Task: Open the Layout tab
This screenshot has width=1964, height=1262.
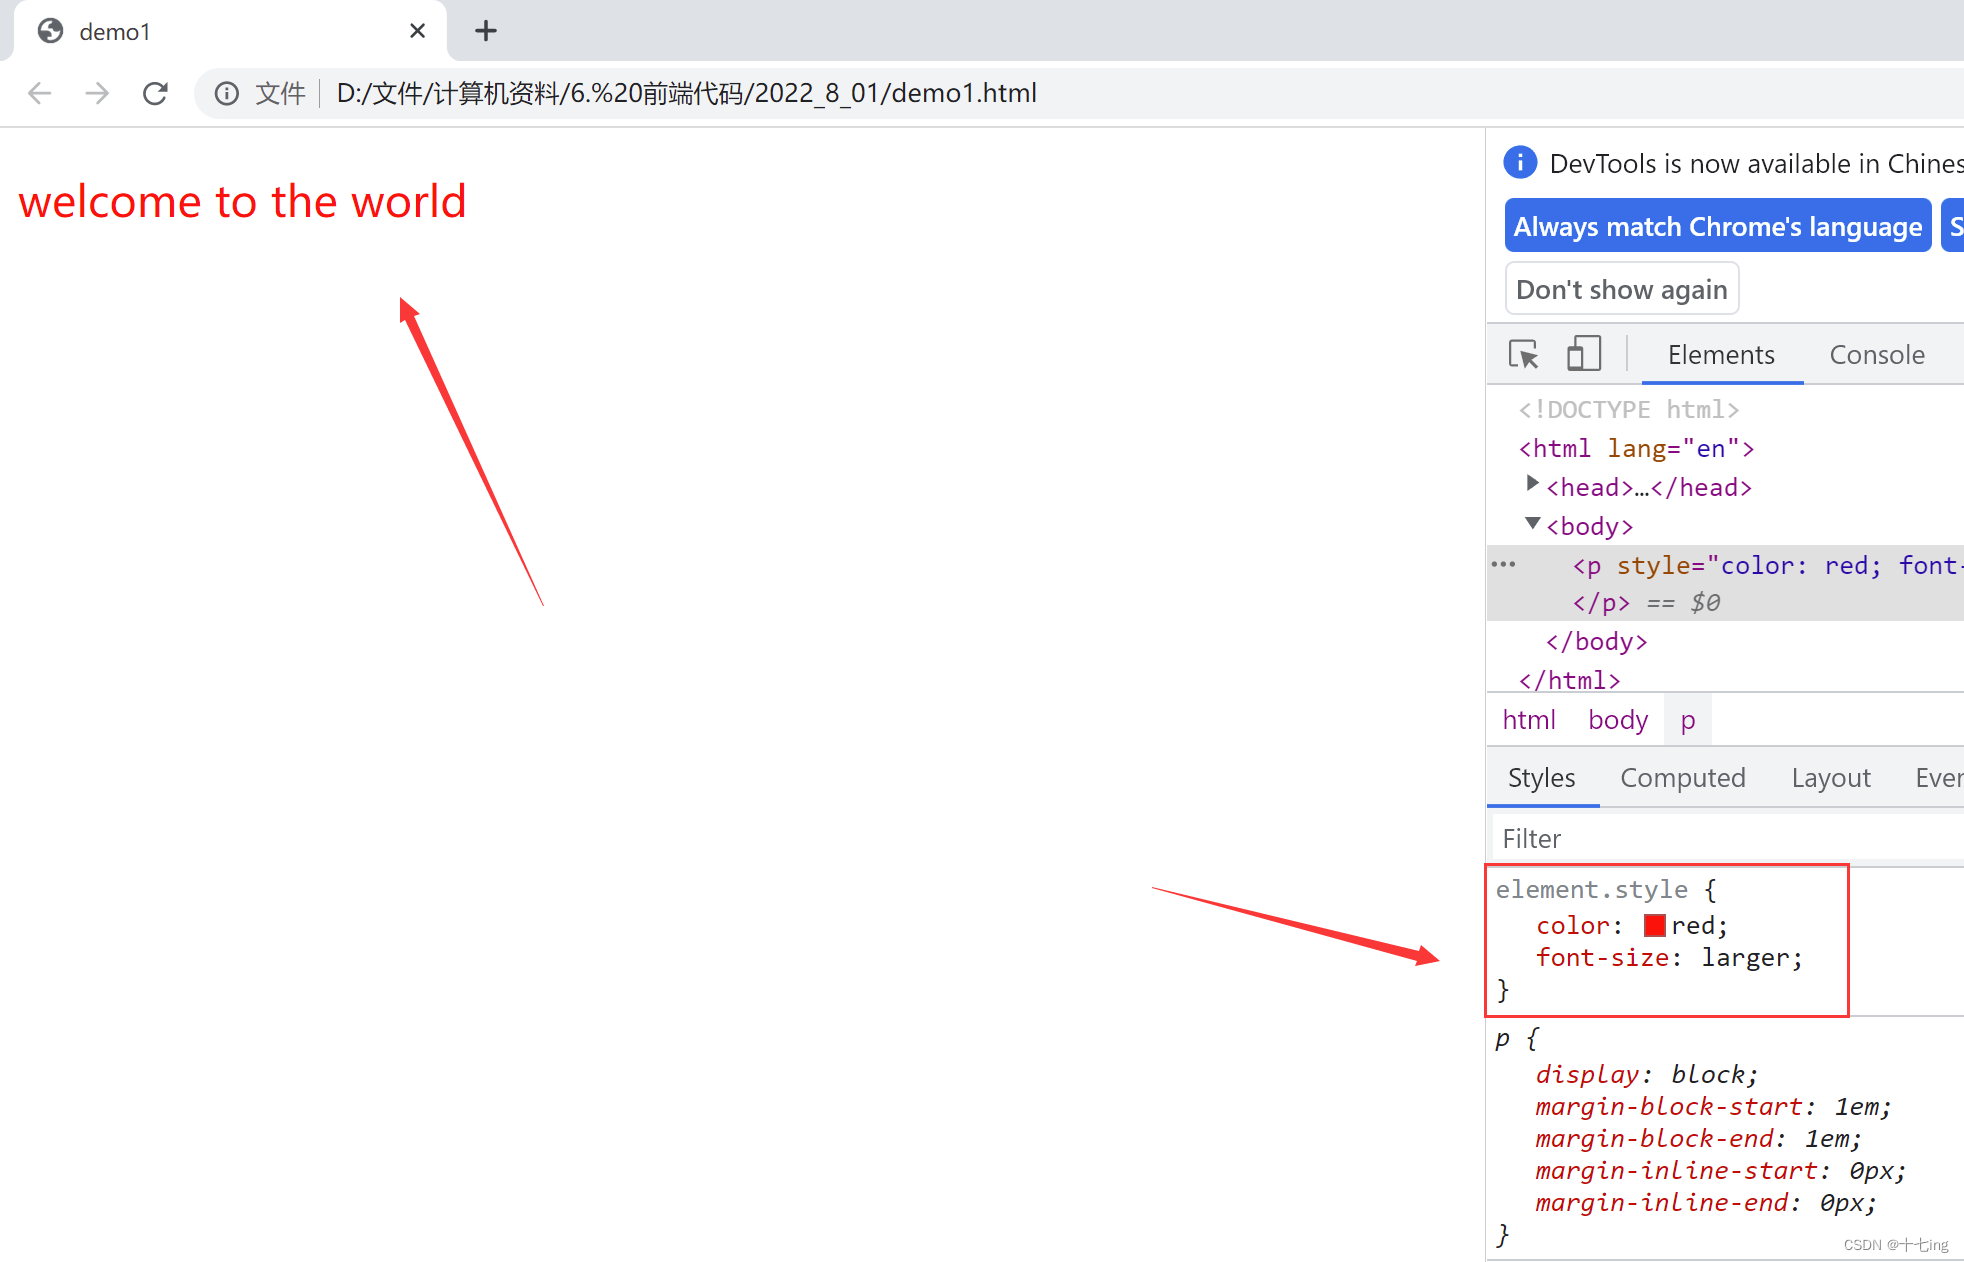Action: point(1830,778)
